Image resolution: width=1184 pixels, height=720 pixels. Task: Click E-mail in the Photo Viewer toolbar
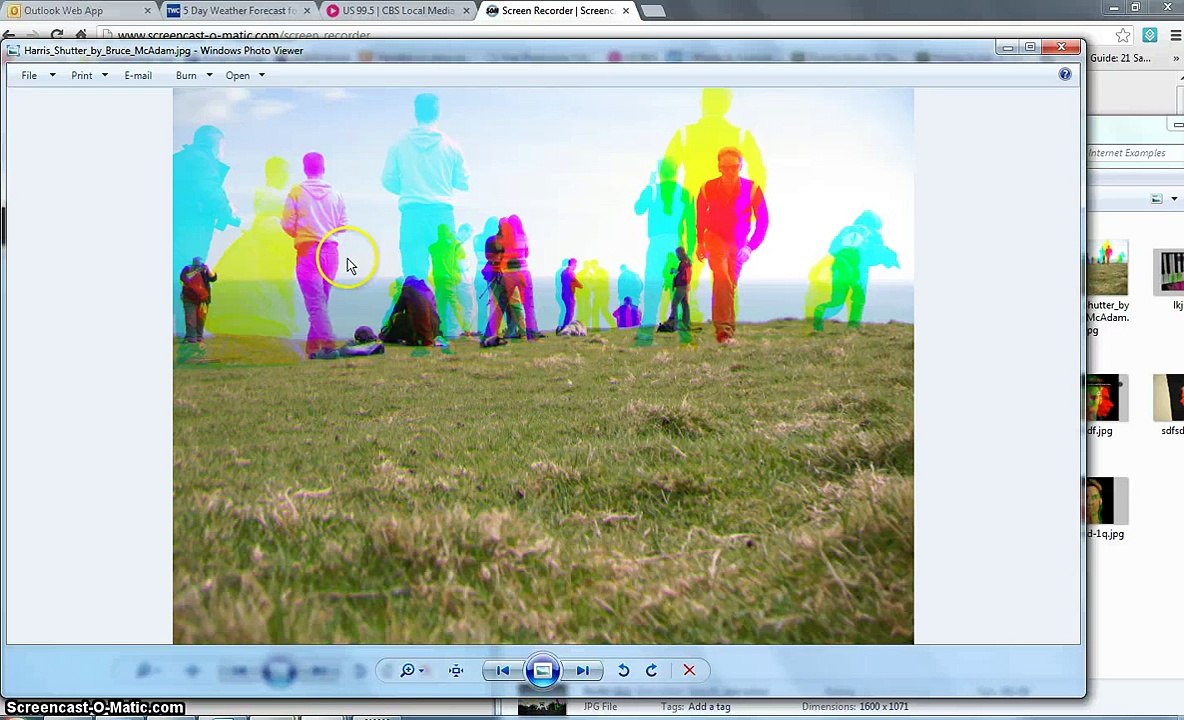click(138, 75)
